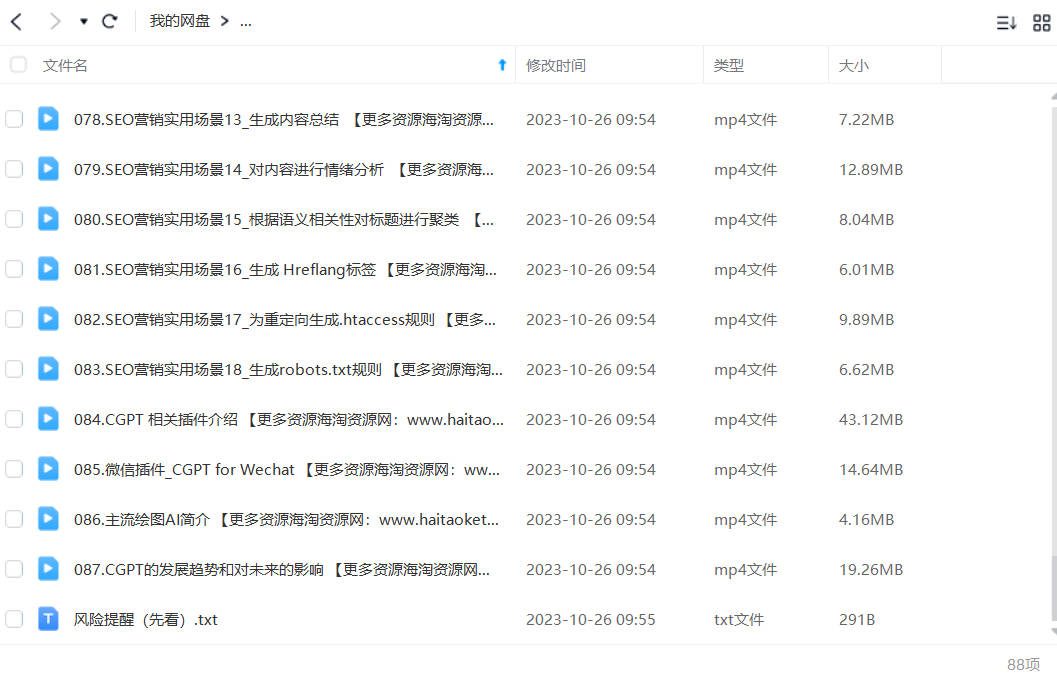Open the navigation history dropdown triangle
Viewport: 1057px width, 673px height.
pyautogui.click(x=84, y=22)
